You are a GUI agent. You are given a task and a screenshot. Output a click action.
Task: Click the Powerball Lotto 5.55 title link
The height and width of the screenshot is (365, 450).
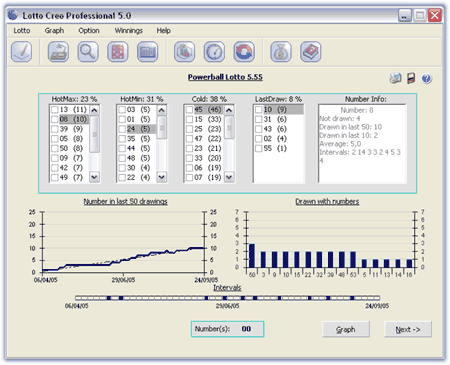tap(225, 77)
